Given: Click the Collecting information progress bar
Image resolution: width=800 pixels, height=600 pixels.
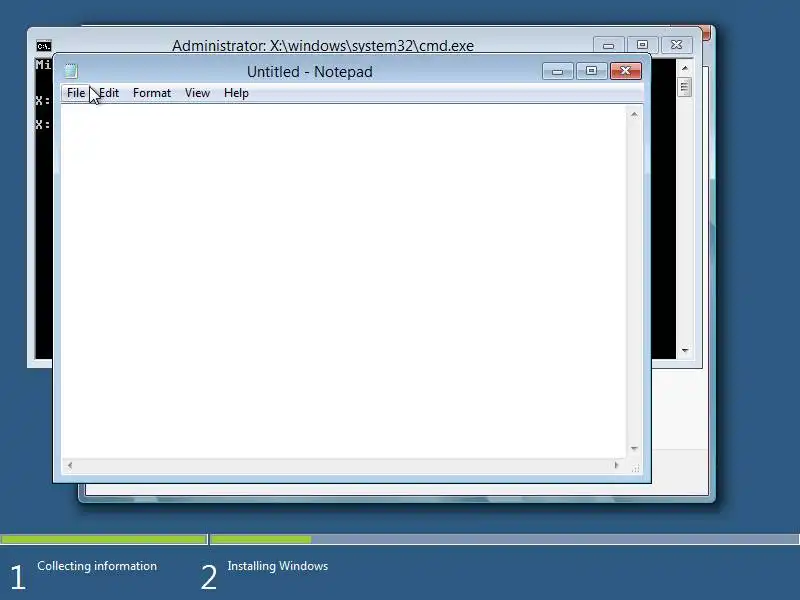Looking at the screenshot, I should pos(104,539).
